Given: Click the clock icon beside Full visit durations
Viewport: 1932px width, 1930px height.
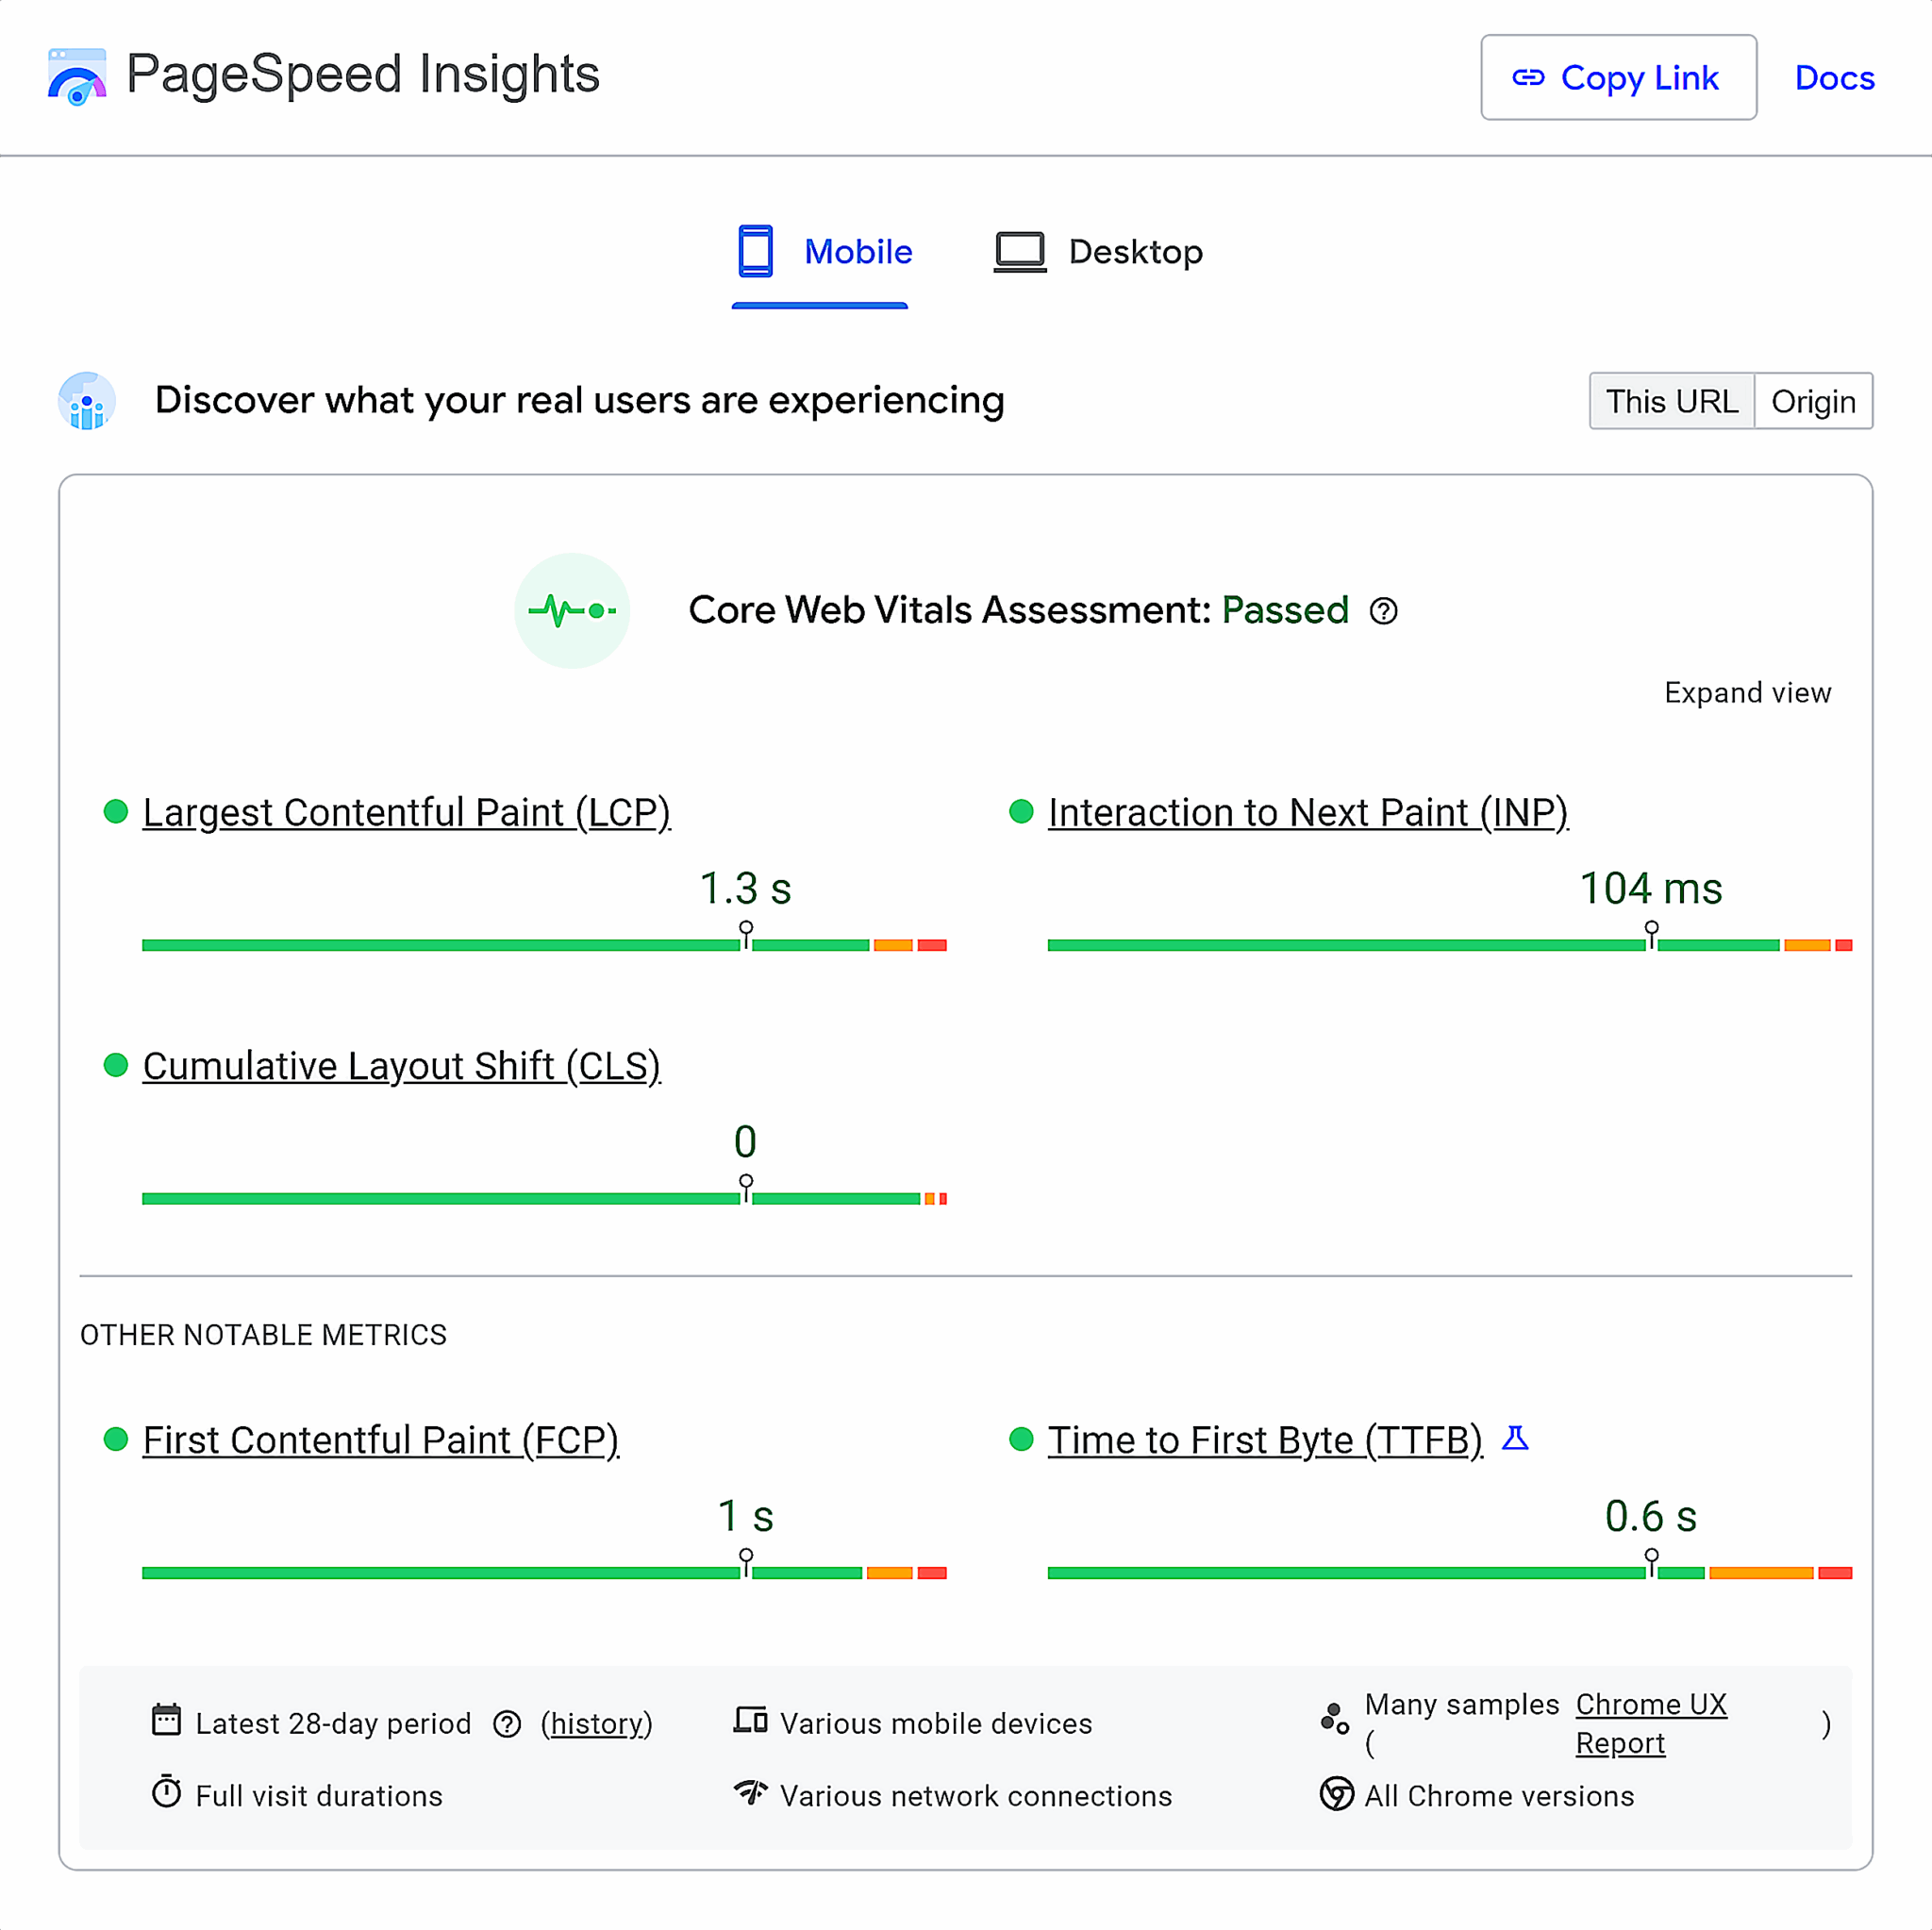Looking at the screenshot, I should point(168,1793).
